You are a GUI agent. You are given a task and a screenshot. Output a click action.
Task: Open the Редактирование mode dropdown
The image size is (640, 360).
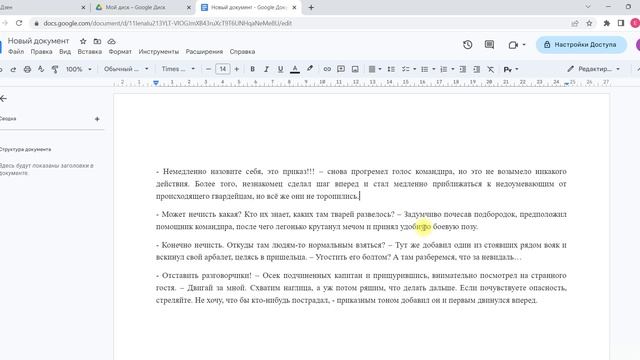(x=593, y=69)
